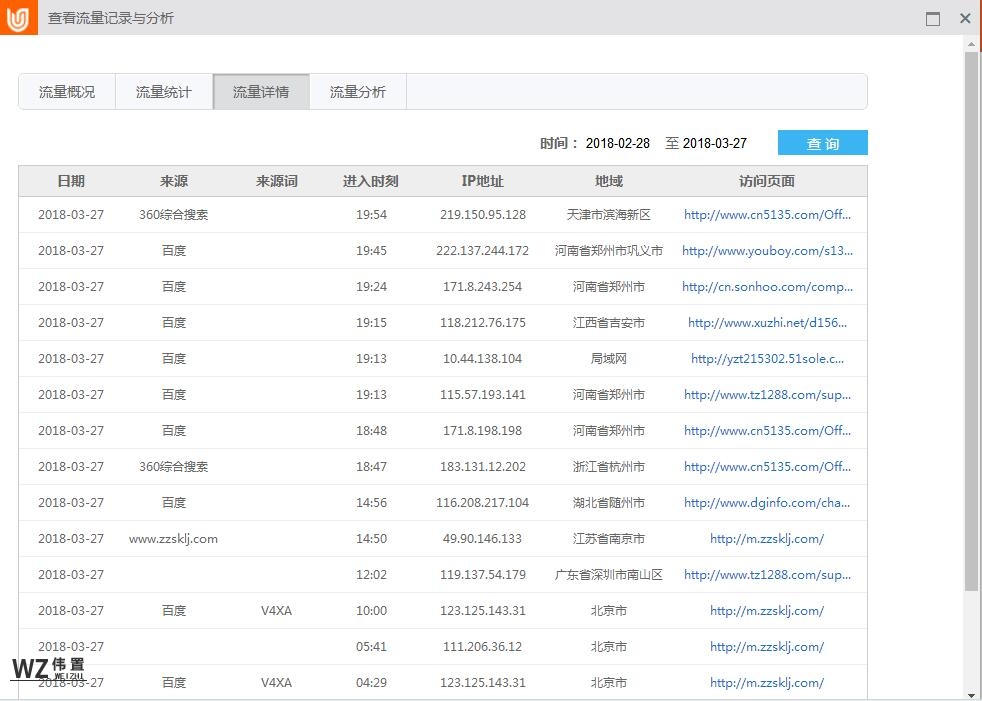
Task: Click the scrollbar up arrow
Action: point(971,43)
